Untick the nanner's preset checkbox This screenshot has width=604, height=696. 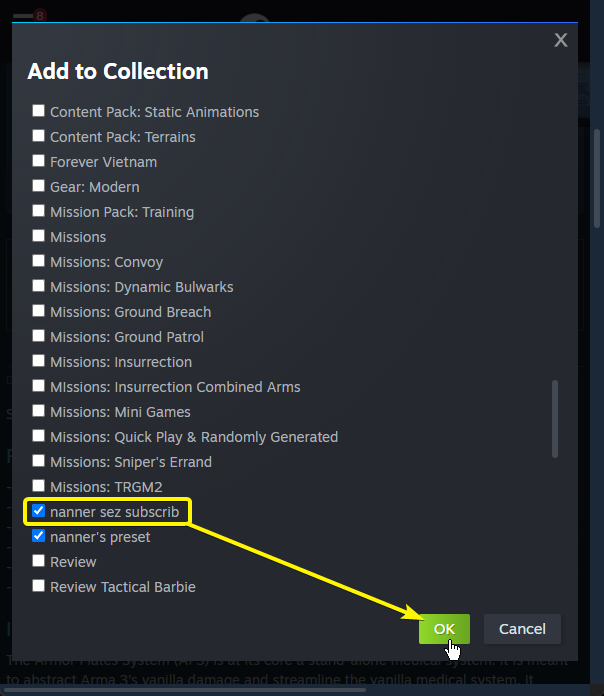click(39, 537)
